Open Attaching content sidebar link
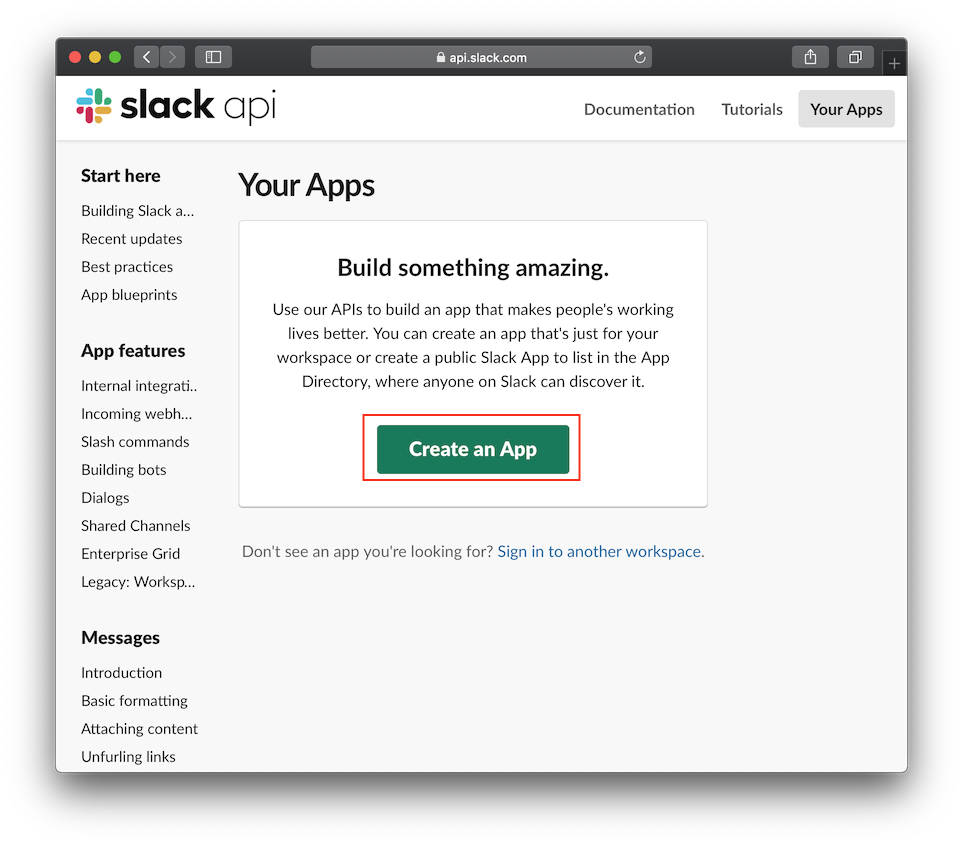 pyautogui.click(x=139, y=729)
